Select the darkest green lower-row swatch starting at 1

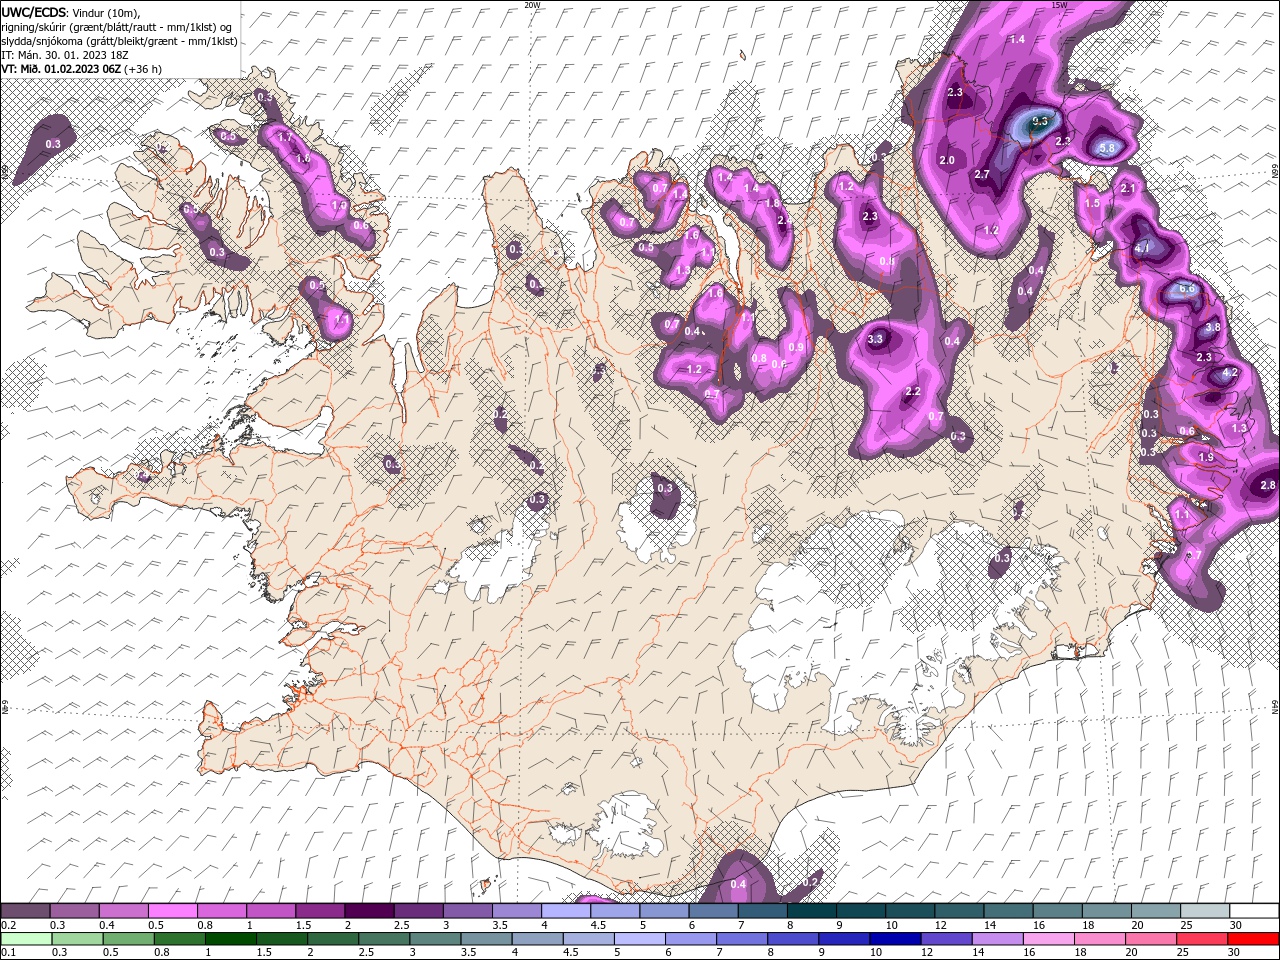point(231,939)
